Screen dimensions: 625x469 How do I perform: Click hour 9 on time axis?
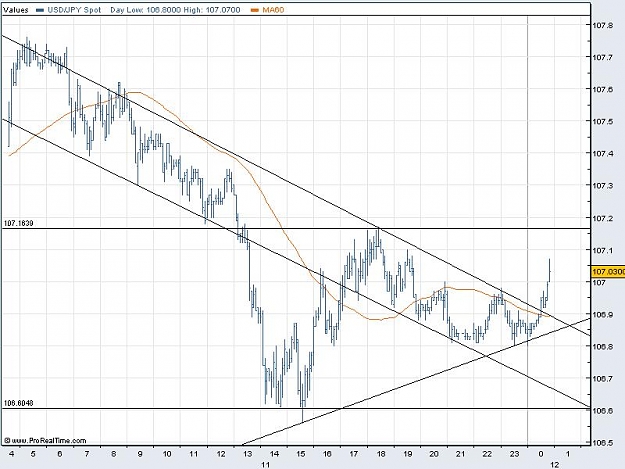[x=140, y=453]
